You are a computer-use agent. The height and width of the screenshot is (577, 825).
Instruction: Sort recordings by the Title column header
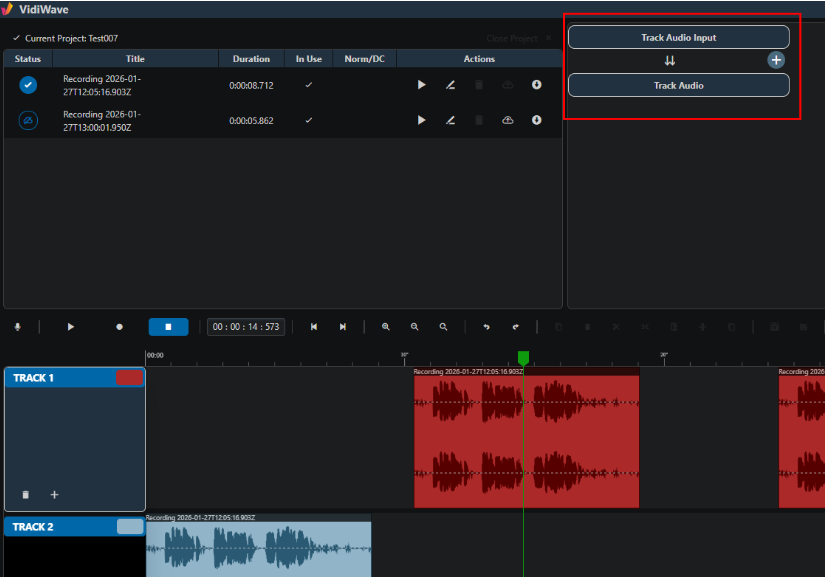(135, 59)
